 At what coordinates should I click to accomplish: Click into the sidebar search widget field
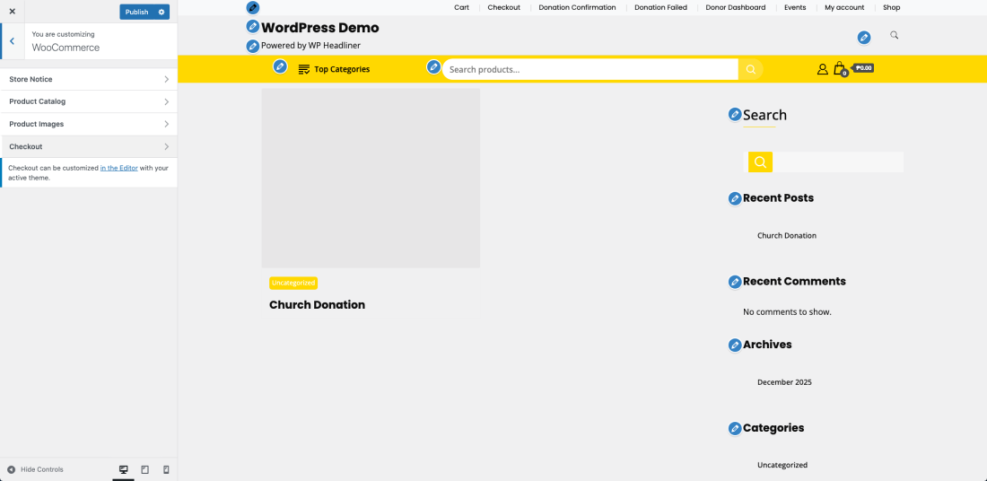(838, 162)
